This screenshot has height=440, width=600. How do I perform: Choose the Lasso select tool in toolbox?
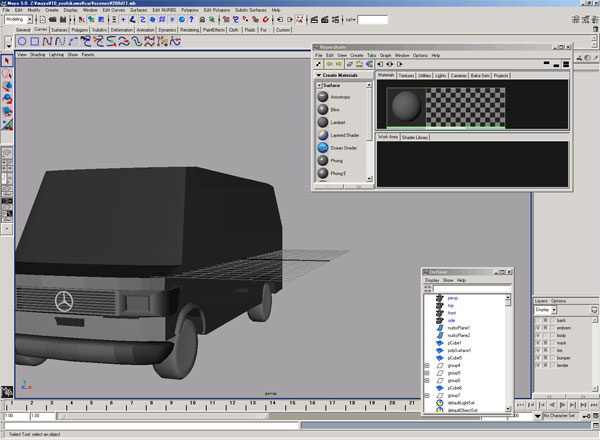coord(7,73)
